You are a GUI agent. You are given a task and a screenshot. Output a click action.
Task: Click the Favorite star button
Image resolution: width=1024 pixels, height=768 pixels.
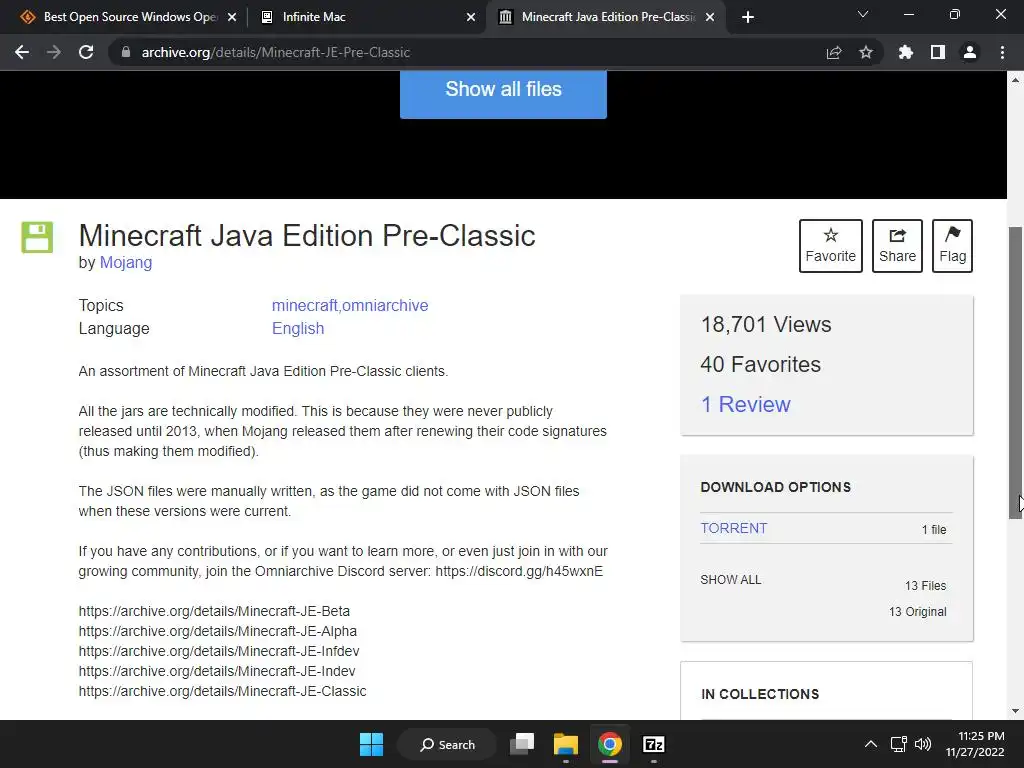point(831,246)
